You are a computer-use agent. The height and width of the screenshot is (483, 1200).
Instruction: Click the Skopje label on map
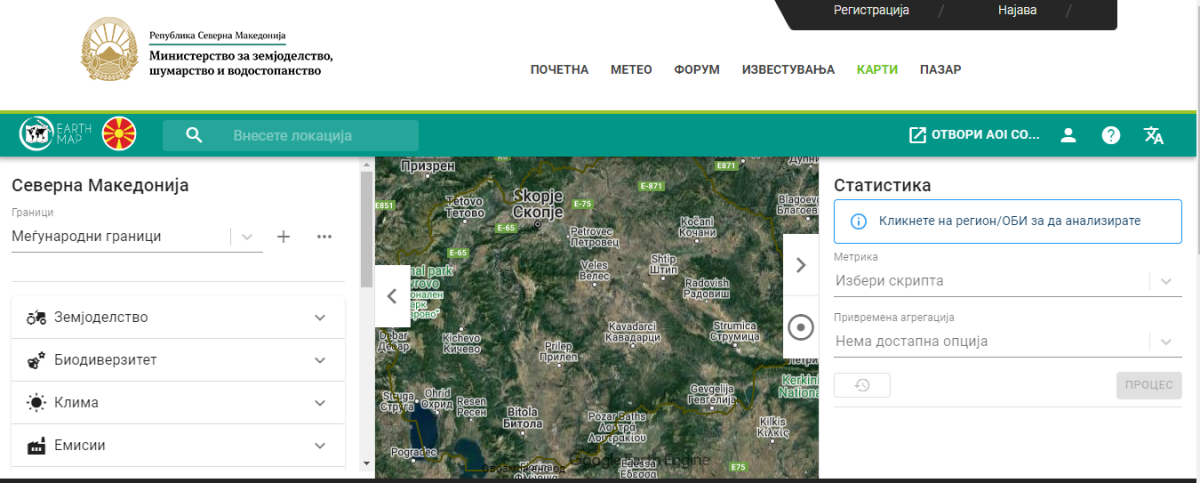tap(538, 203)
